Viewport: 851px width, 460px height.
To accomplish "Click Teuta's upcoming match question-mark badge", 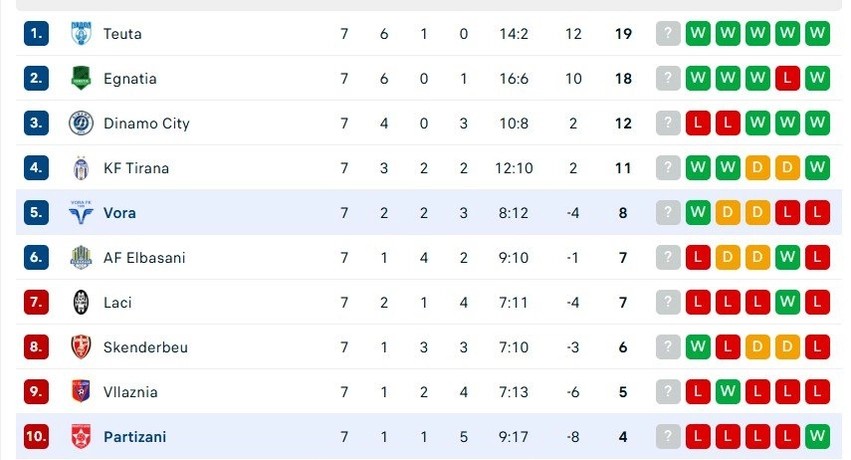I will point(668,34).
